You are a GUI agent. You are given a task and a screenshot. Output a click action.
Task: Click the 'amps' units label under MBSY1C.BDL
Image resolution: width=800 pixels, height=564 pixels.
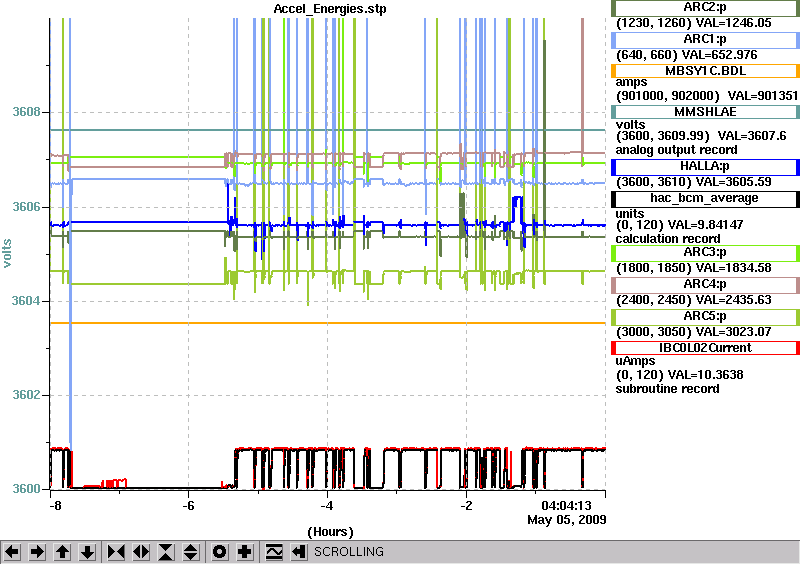coord(631,82)
